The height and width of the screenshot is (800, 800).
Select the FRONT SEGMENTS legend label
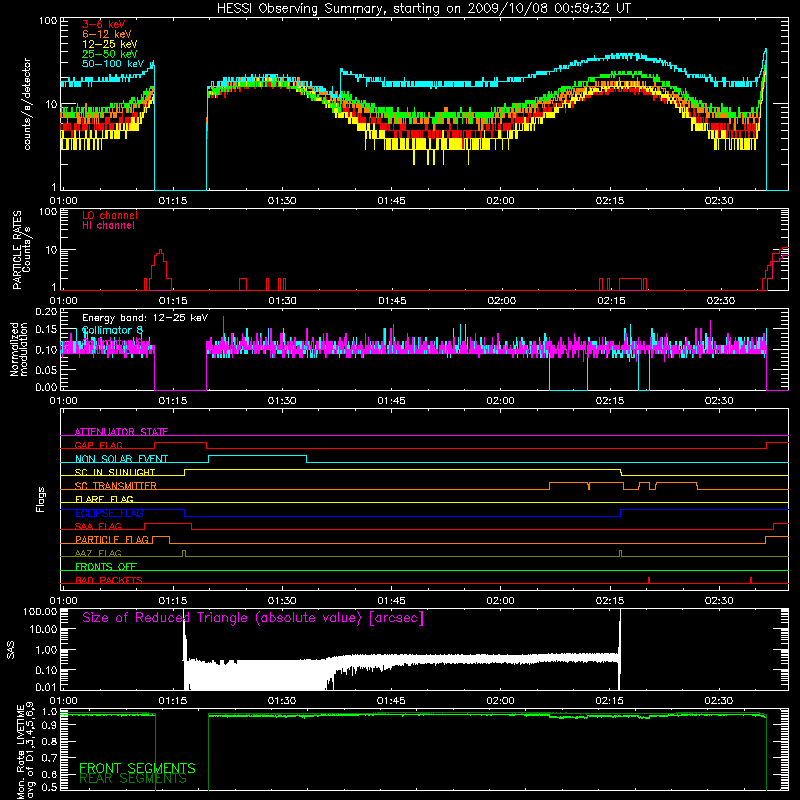pyautogui.click(x=137, y=768)
